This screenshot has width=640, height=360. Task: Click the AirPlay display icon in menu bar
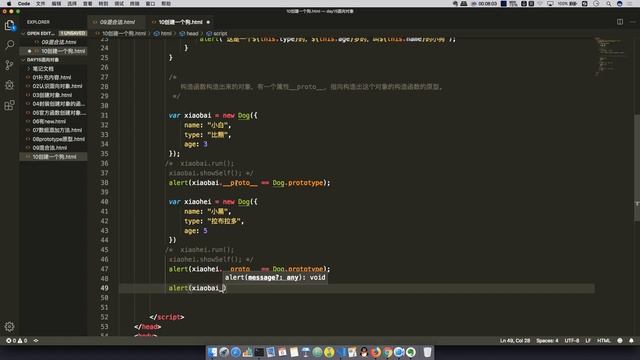click(550, 4)
